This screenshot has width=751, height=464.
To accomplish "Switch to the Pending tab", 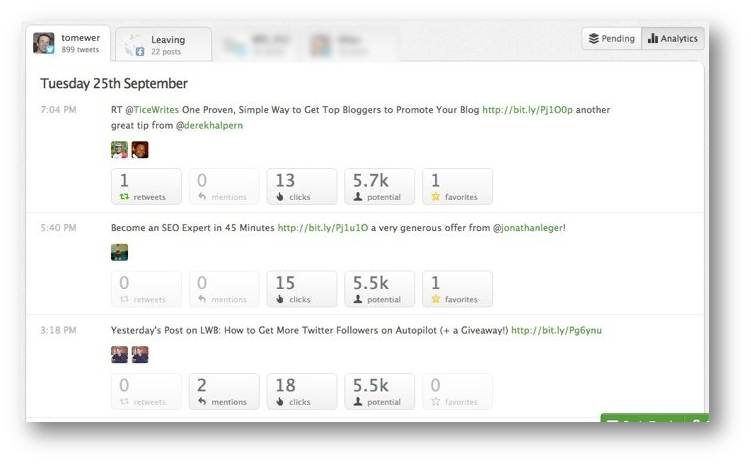I will [x=612, y=38].
